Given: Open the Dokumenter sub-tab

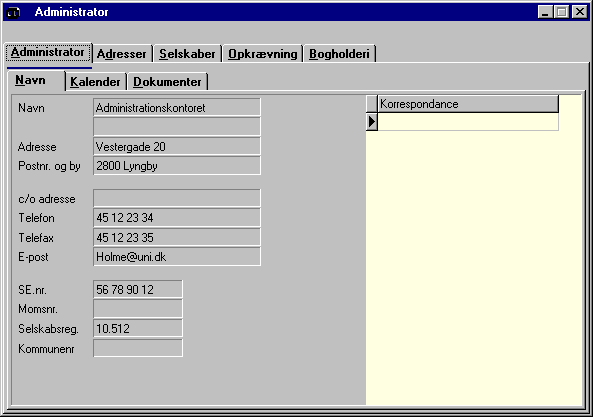Looking at the screenshot, I should click(x=167, y=82).
